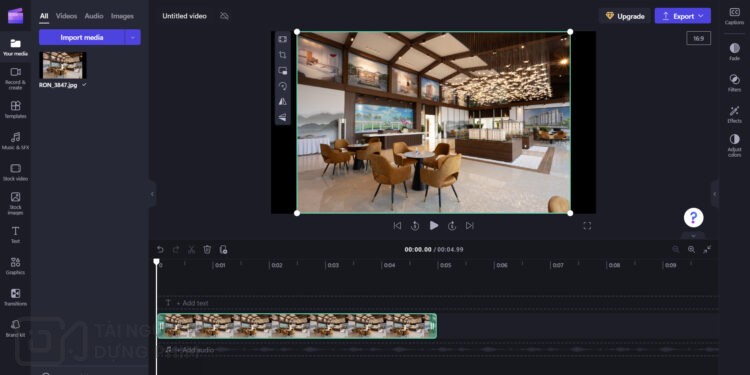Skip to the start of video
The width and height of the screenshot is (750, 375).
(x=397, y=226)
